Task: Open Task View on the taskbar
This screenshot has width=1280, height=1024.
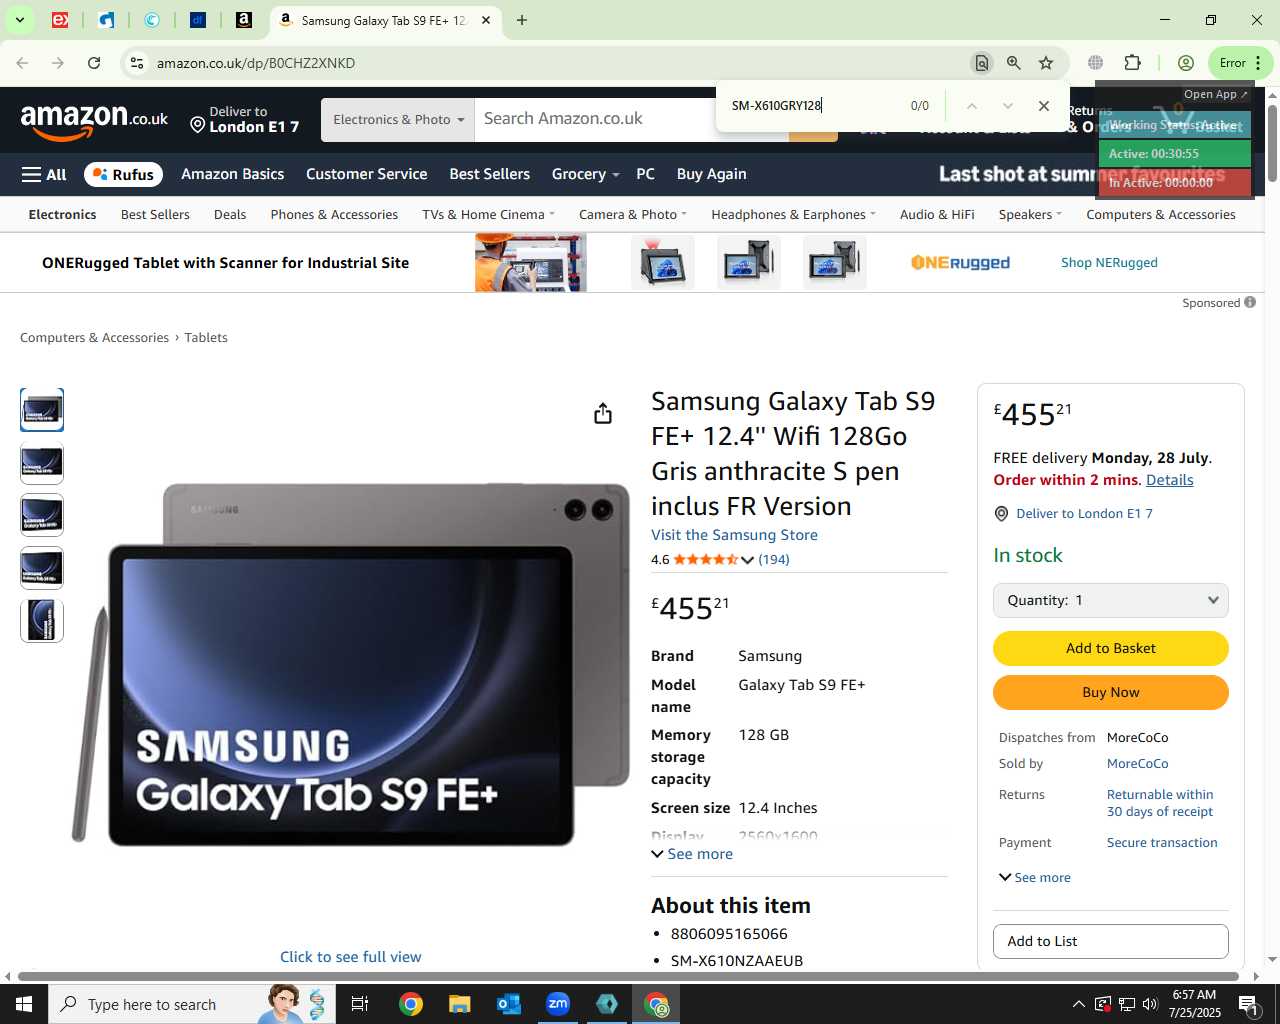Action: pyautogui.click(x=360, y=1004)
